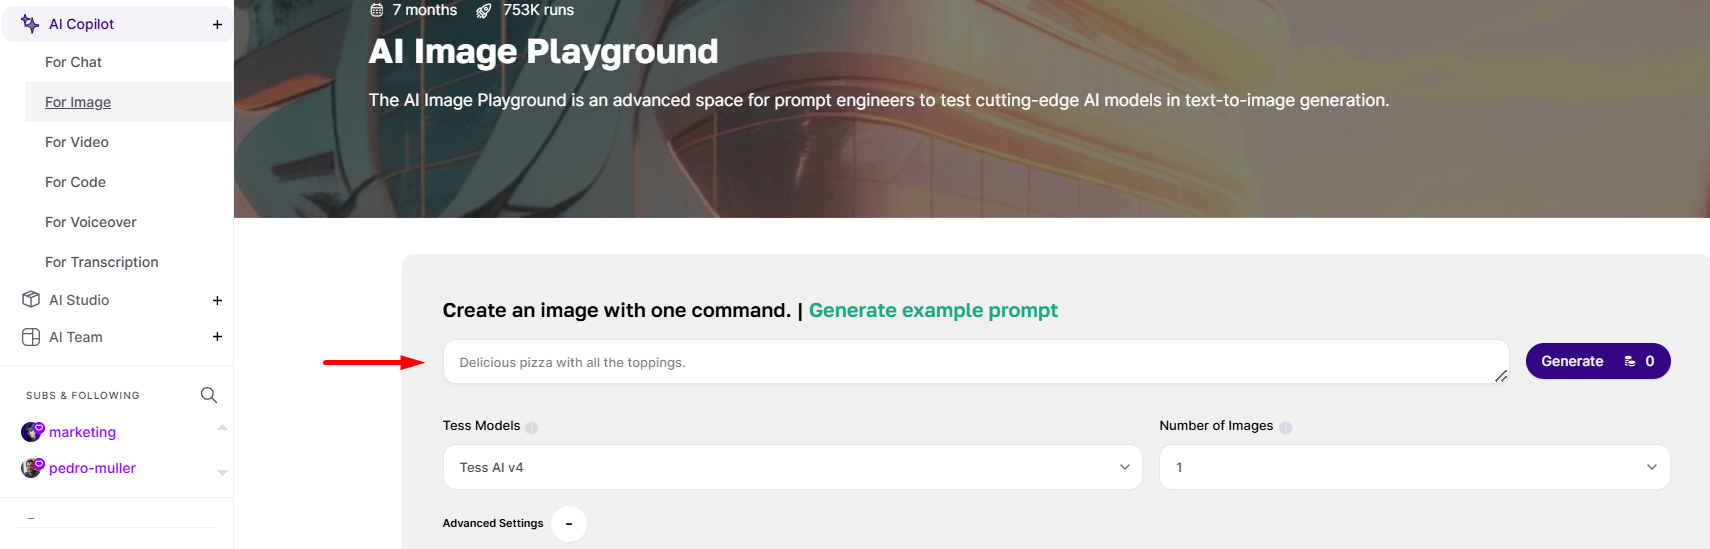Expand the AI Team section
The image size is (1710, 549).
click(x=217, y=337)
